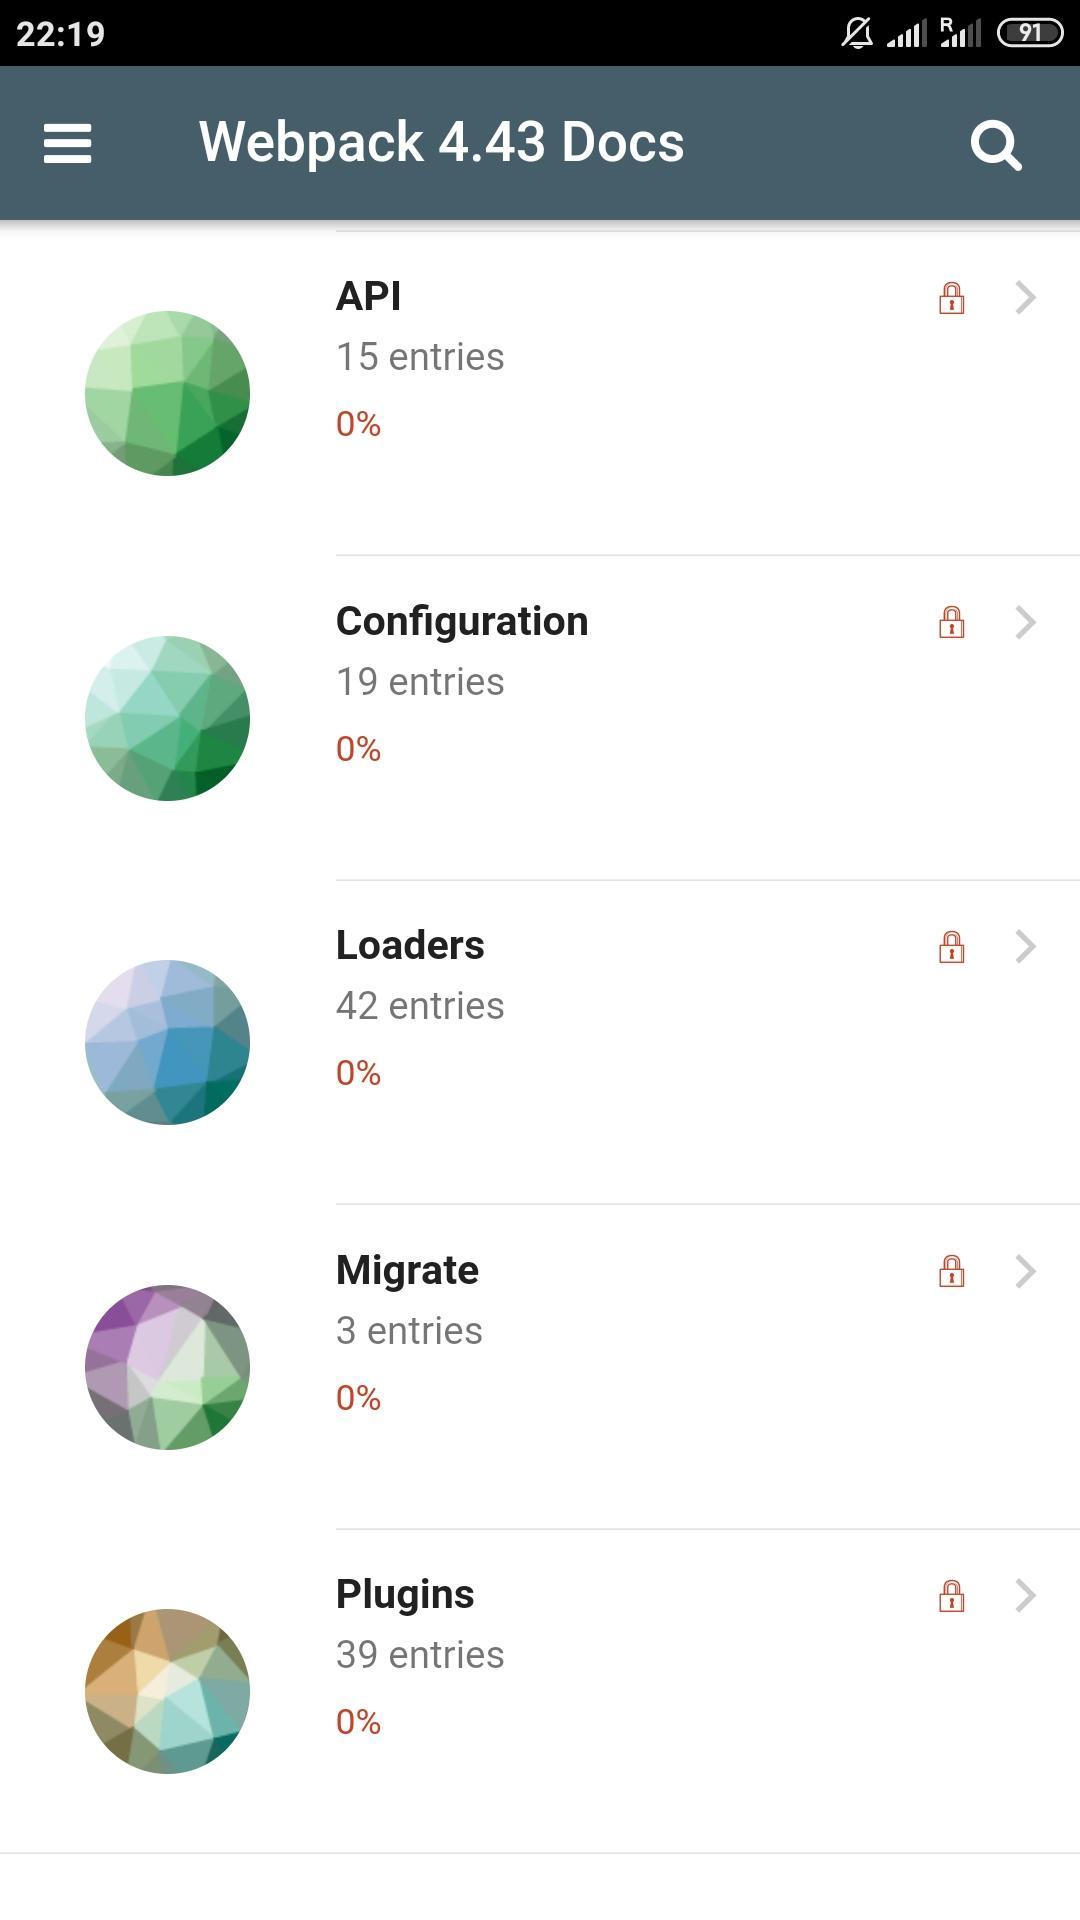1080x1920 pixels.
Task: Expand the API section chevron
Action: [x=1025, y=298]
